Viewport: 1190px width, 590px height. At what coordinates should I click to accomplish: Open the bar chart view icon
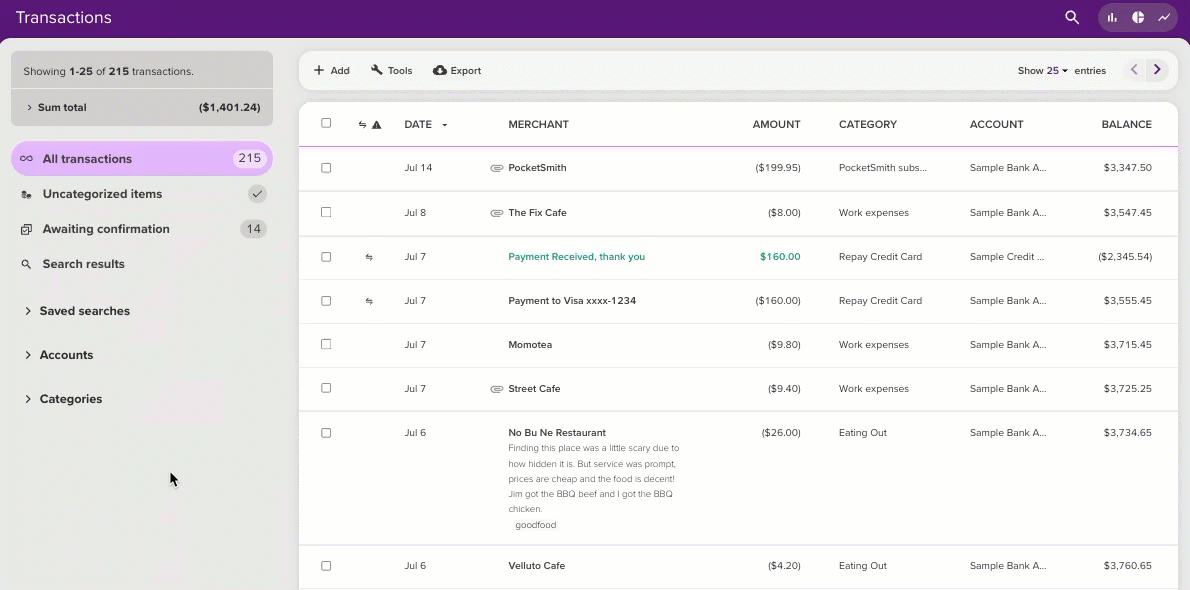1112,17
